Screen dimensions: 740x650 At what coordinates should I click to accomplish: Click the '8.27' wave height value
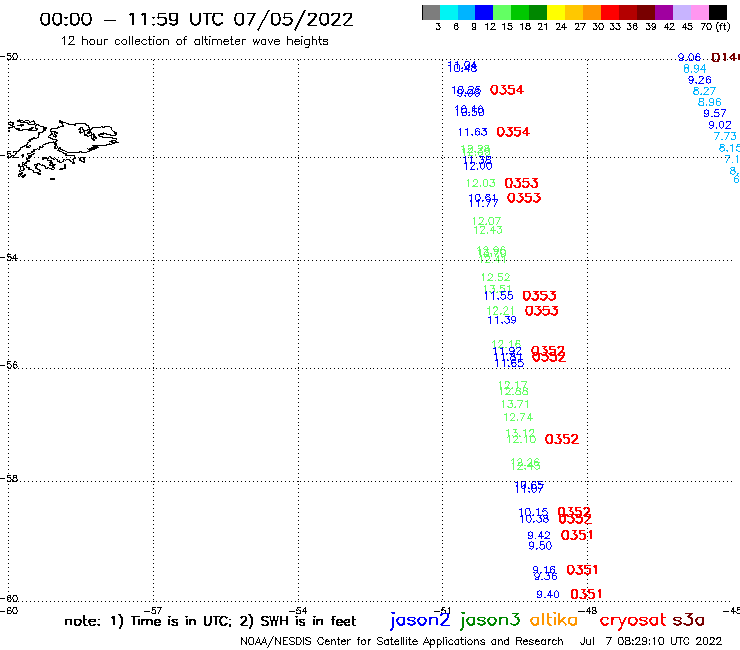click(x=704, y=91)
